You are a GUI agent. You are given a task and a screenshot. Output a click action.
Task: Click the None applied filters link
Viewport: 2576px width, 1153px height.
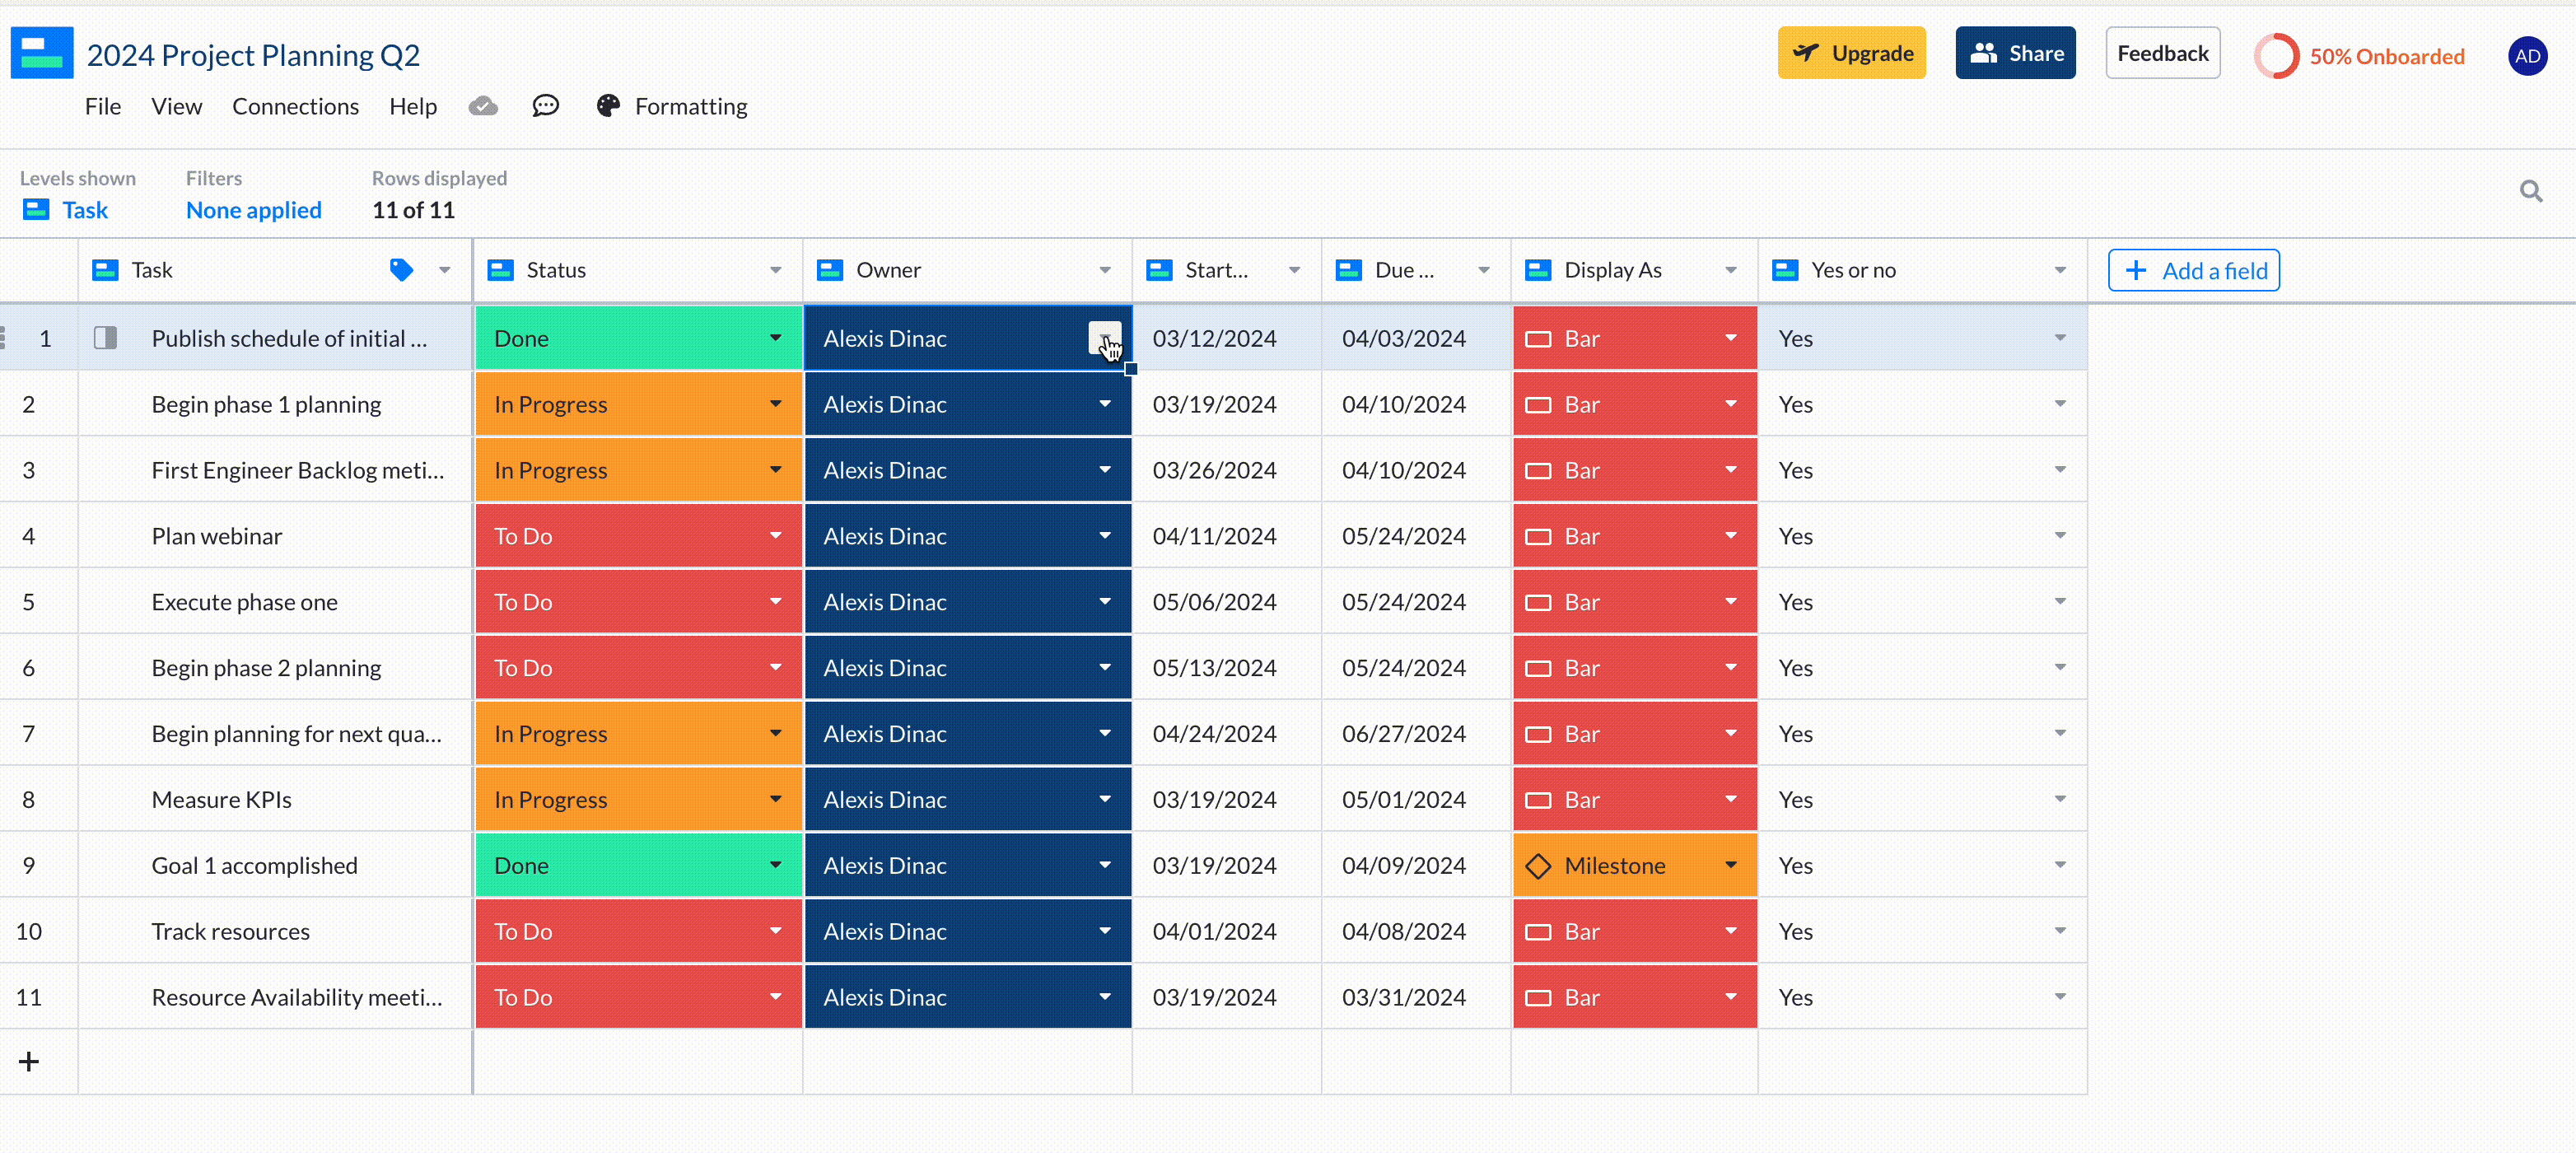[x=254, y=210]
